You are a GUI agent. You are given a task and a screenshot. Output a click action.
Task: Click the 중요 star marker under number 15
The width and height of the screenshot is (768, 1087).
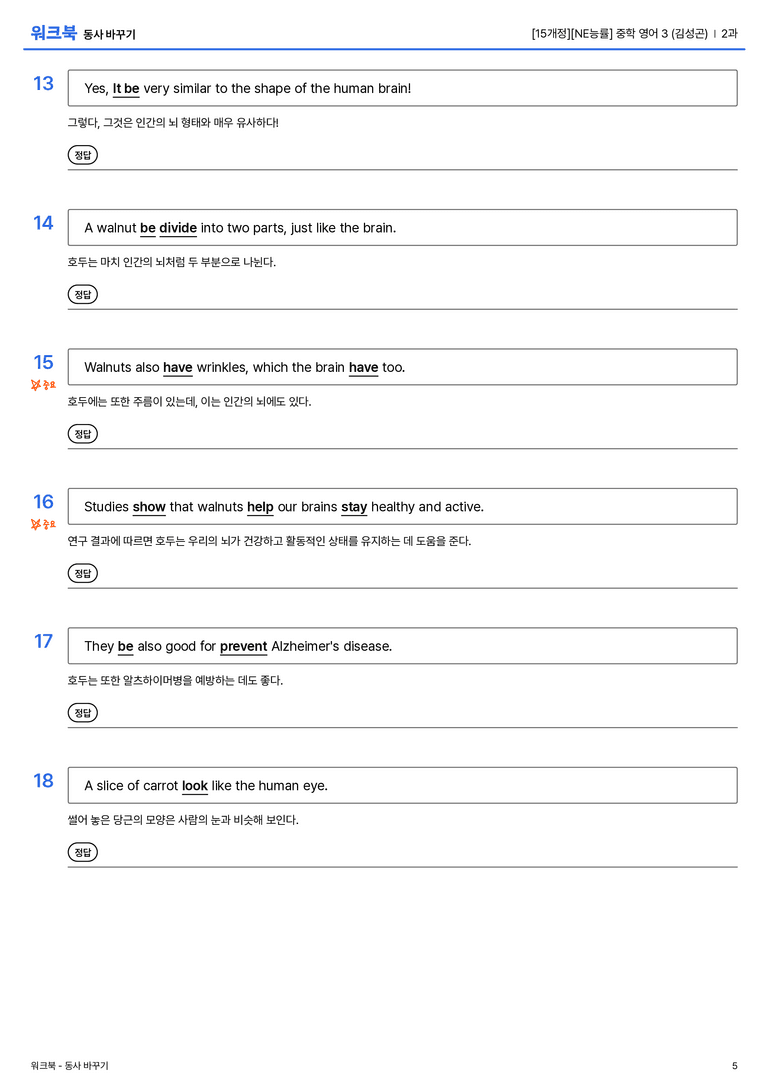(x=43, y=385)
